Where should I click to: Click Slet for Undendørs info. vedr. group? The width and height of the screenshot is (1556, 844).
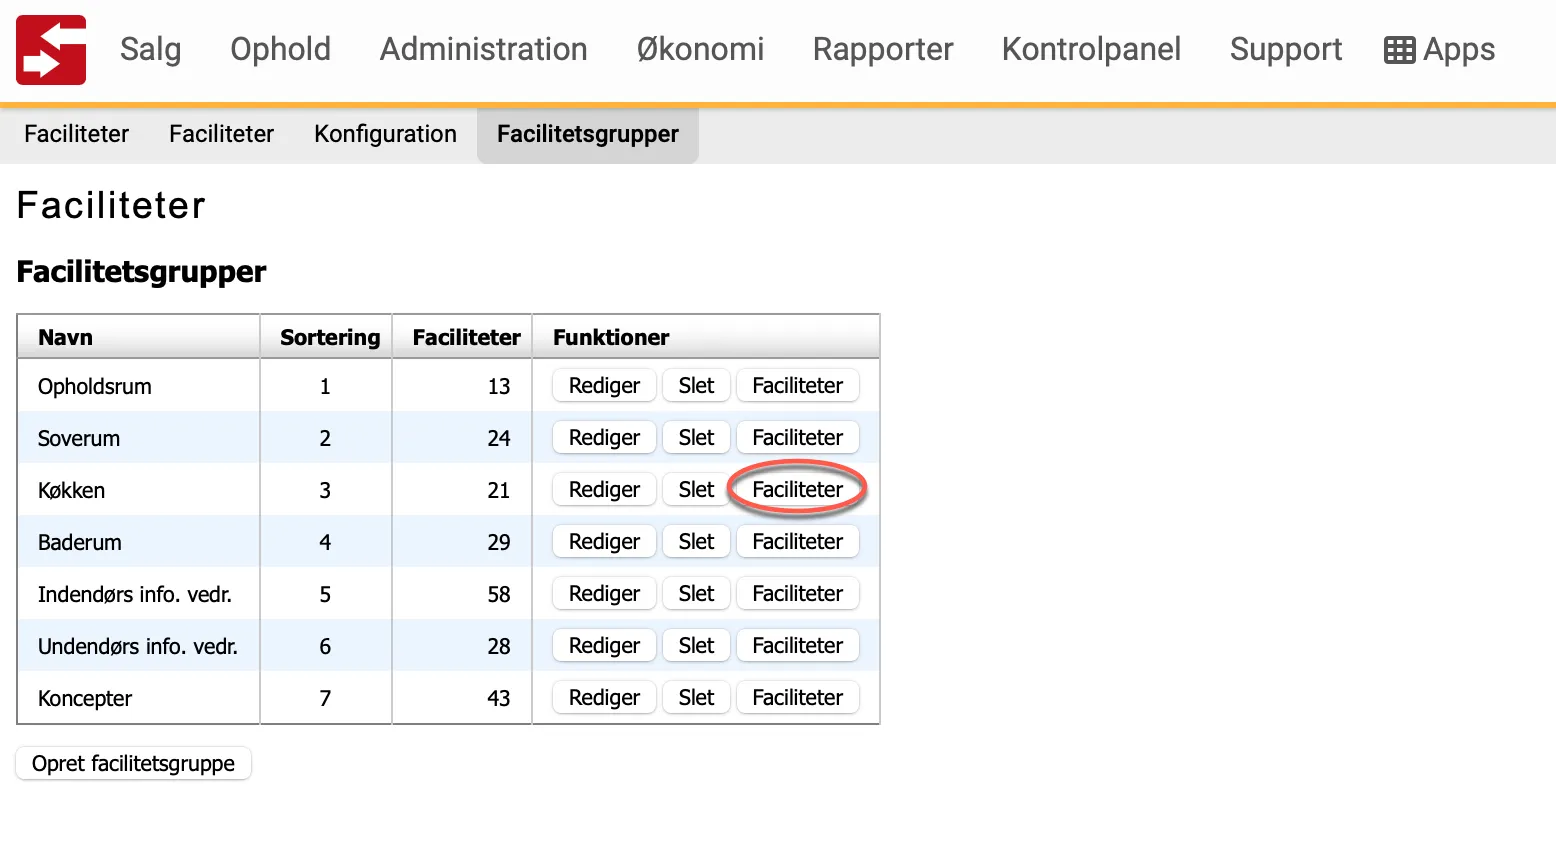click(x=696, y=645)
